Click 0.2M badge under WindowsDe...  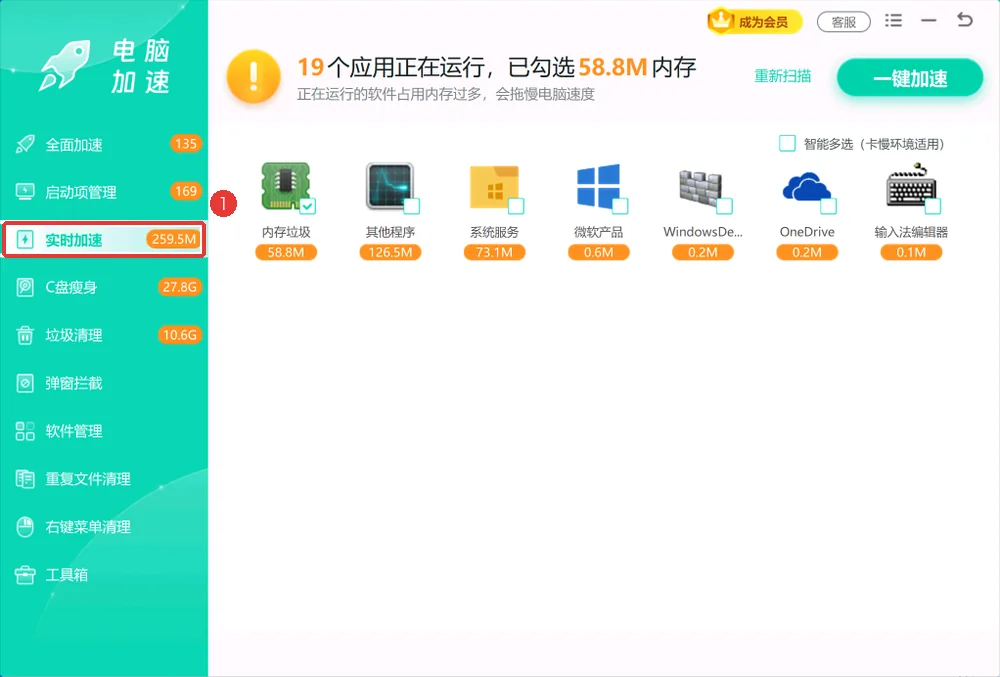coord(702,252)
